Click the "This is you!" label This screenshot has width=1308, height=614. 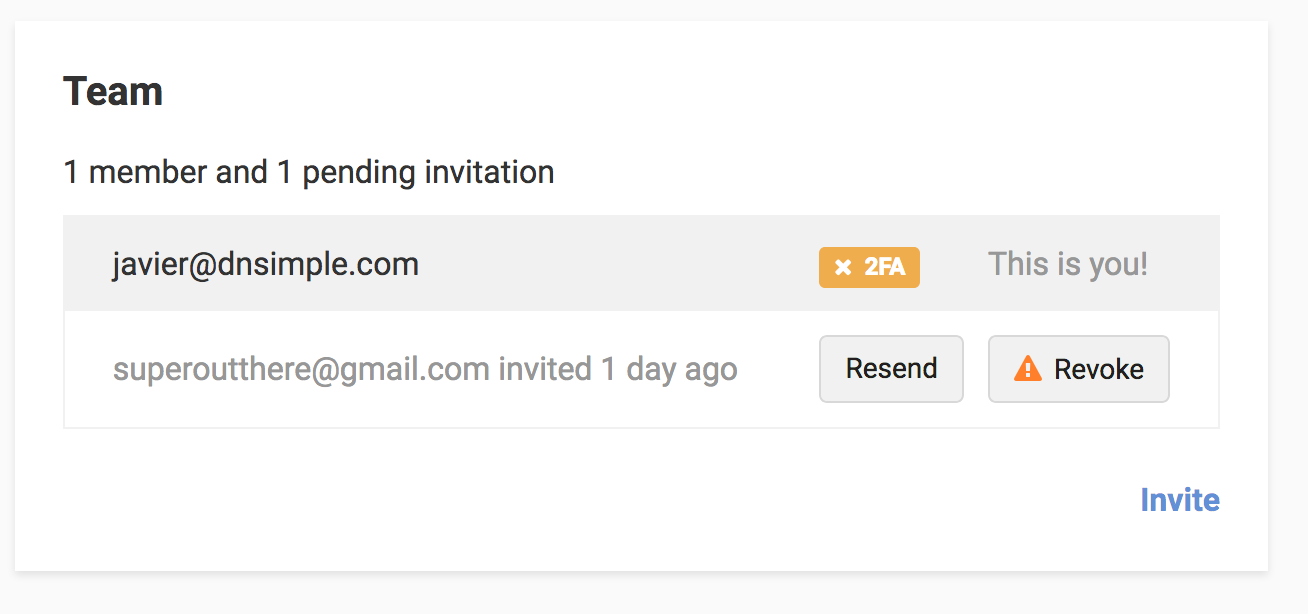point(1067,264)
